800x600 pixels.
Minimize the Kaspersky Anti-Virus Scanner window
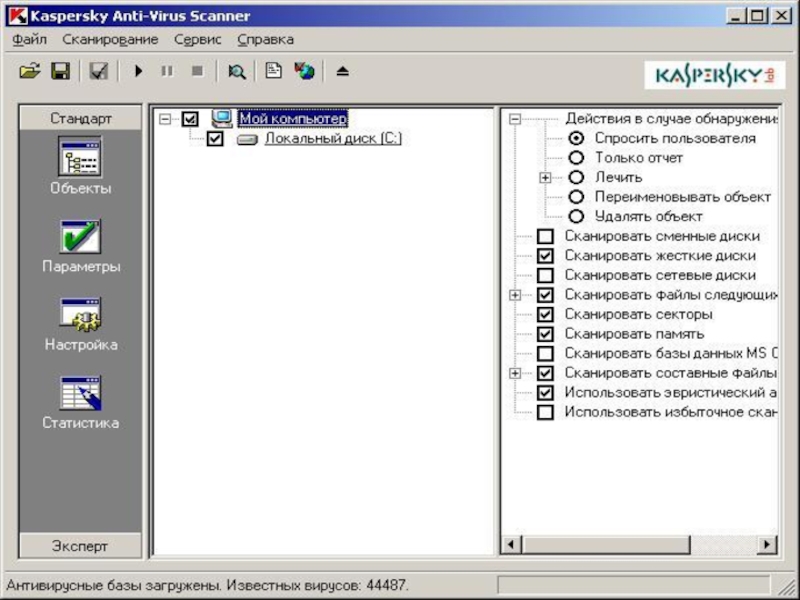coord(735,16)
